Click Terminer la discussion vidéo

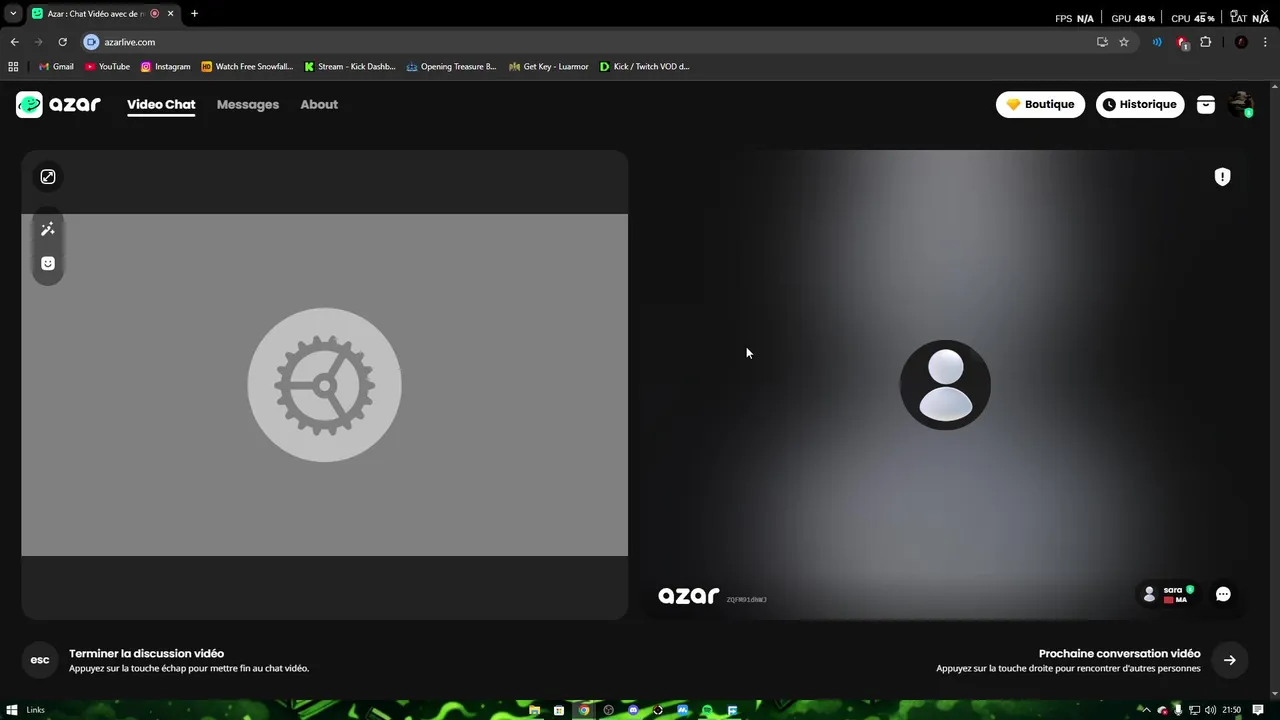click(146, 653)
